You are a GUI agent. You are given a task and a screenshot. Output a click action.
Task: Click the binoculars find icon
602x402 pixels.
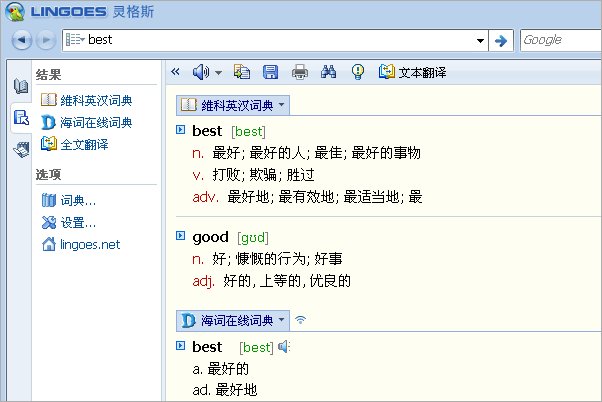tap(329, 72)
